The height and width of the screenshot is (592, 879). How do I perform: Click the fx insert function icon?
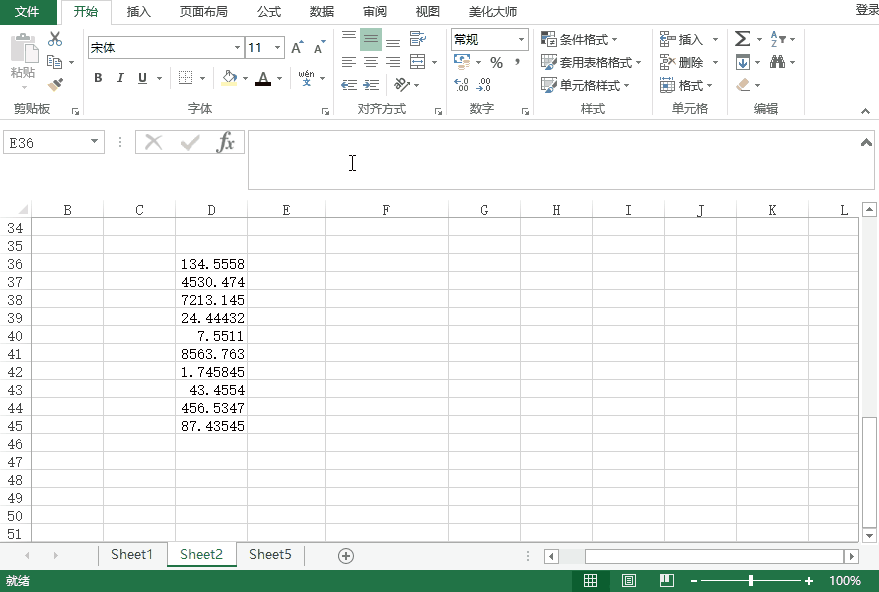225,142
